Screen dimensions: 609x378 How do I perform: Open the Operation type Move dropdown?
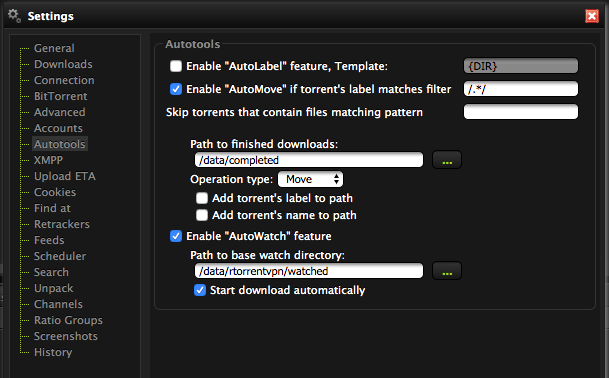click(310, 179)
